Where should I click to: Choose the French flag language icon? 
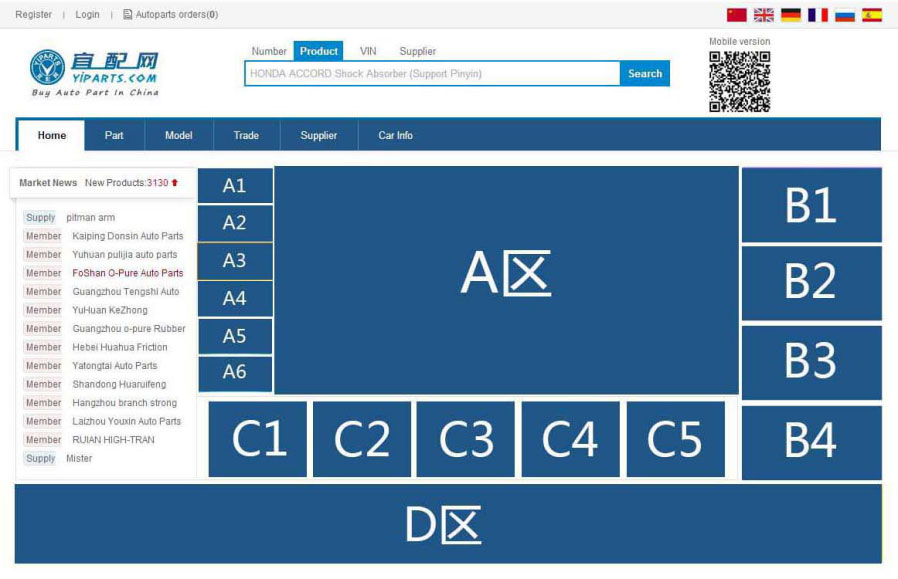[x=818, y=15]
